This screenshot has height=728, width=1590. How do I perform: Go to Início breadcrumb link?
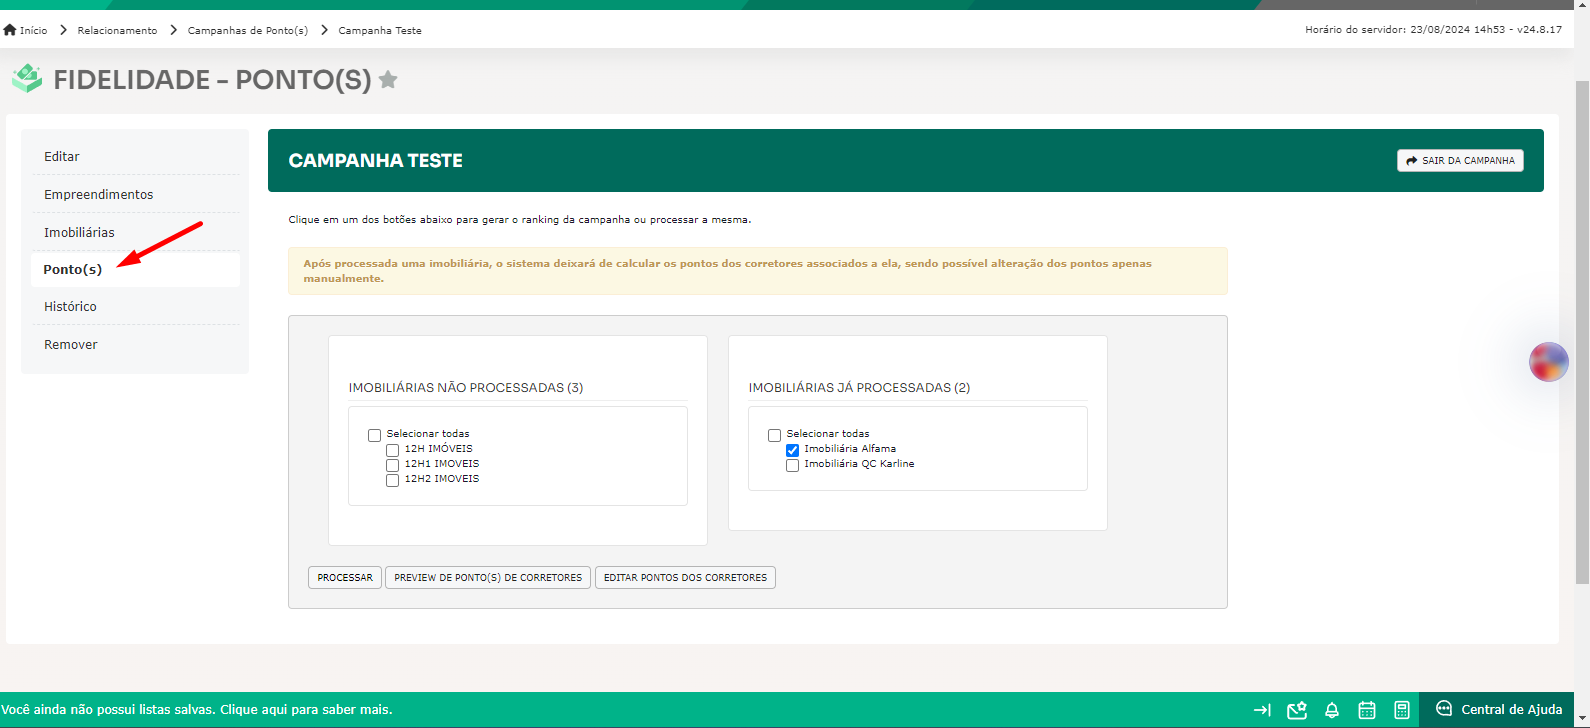pos(34,30)
